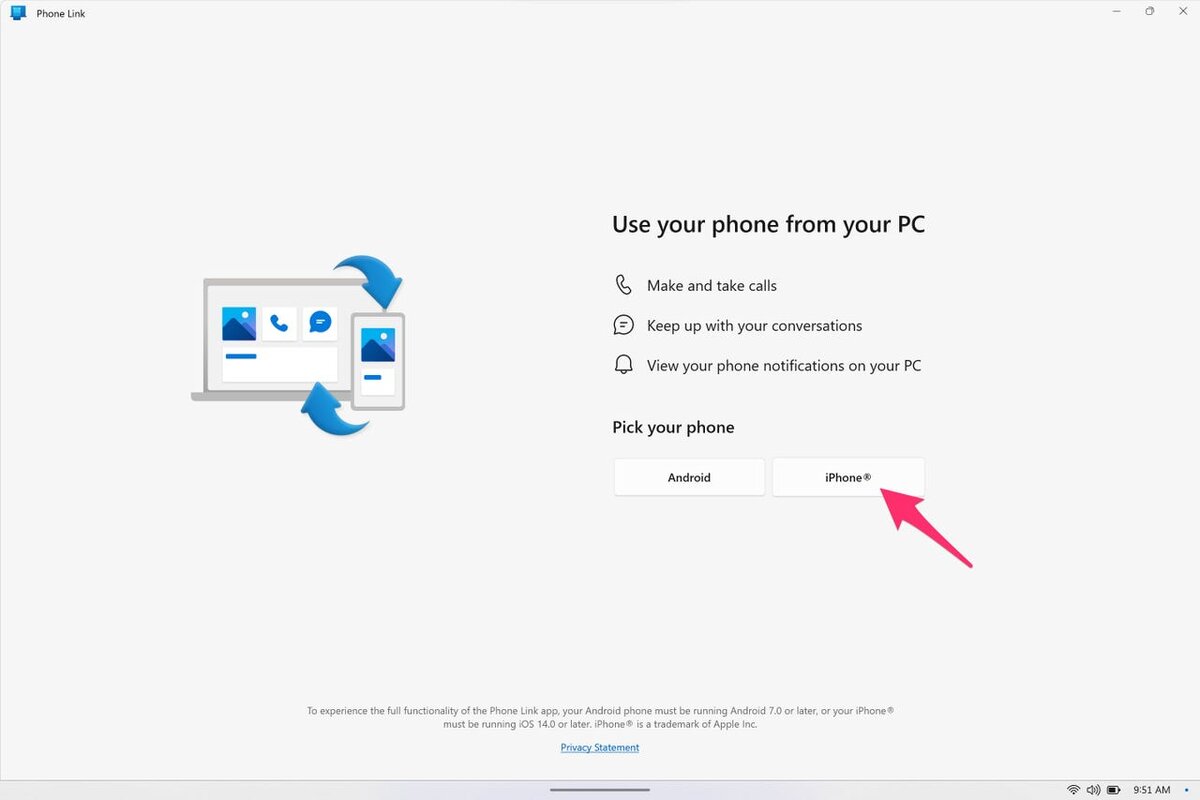Viewport: 1200px width, 800px height.
Task: Click the phone device in the illustration
Action: click(378, 361)
